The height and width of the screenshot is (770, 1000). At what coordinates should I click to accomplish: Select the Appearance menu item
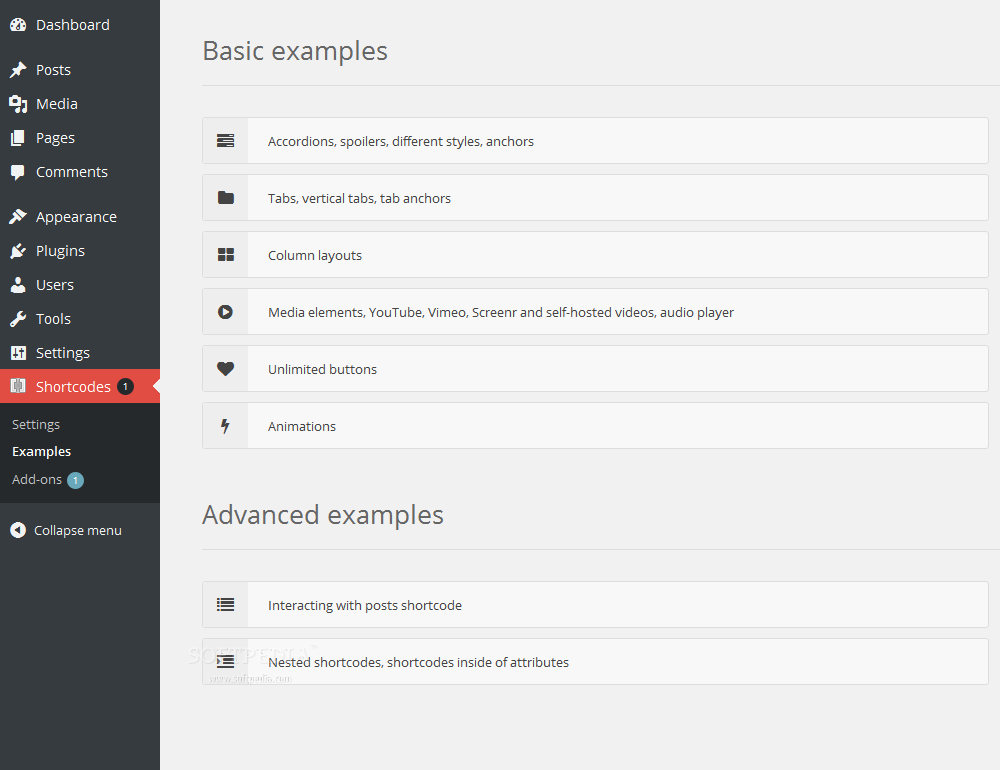click(76, 217)
